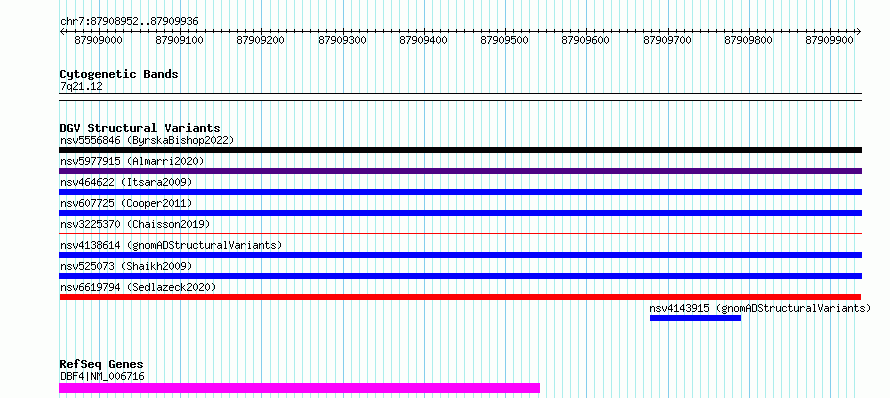The width and height of the screenshot is (890, 398).
Task: Click the Cytogenetic Bands track heading
Action: tap(119, 74)
